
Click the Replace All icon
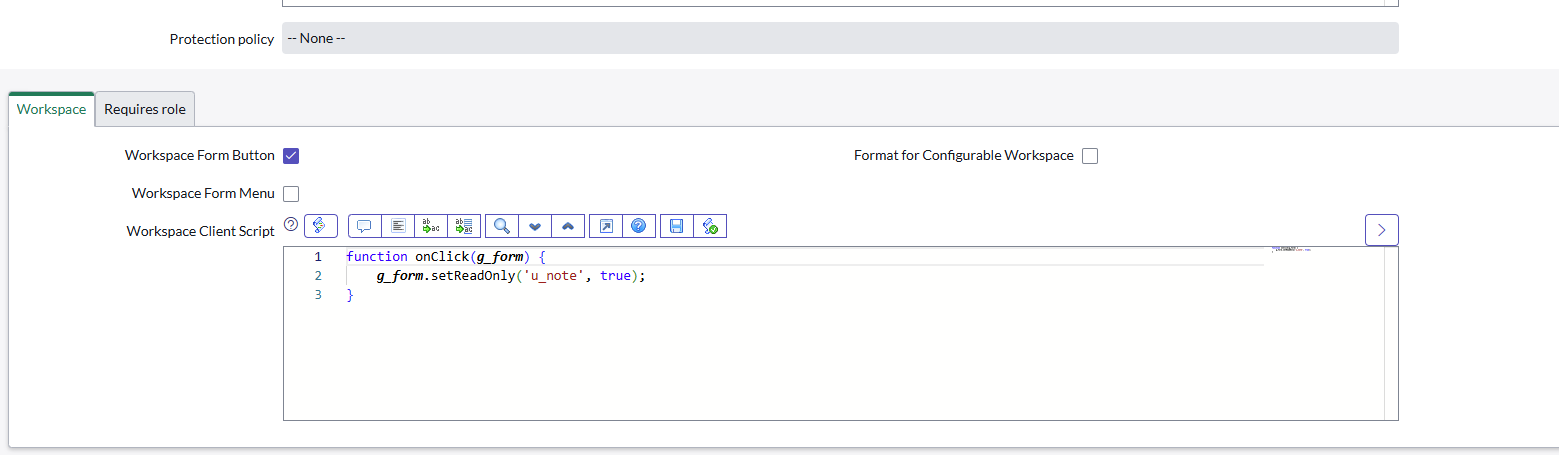point(463,226)
